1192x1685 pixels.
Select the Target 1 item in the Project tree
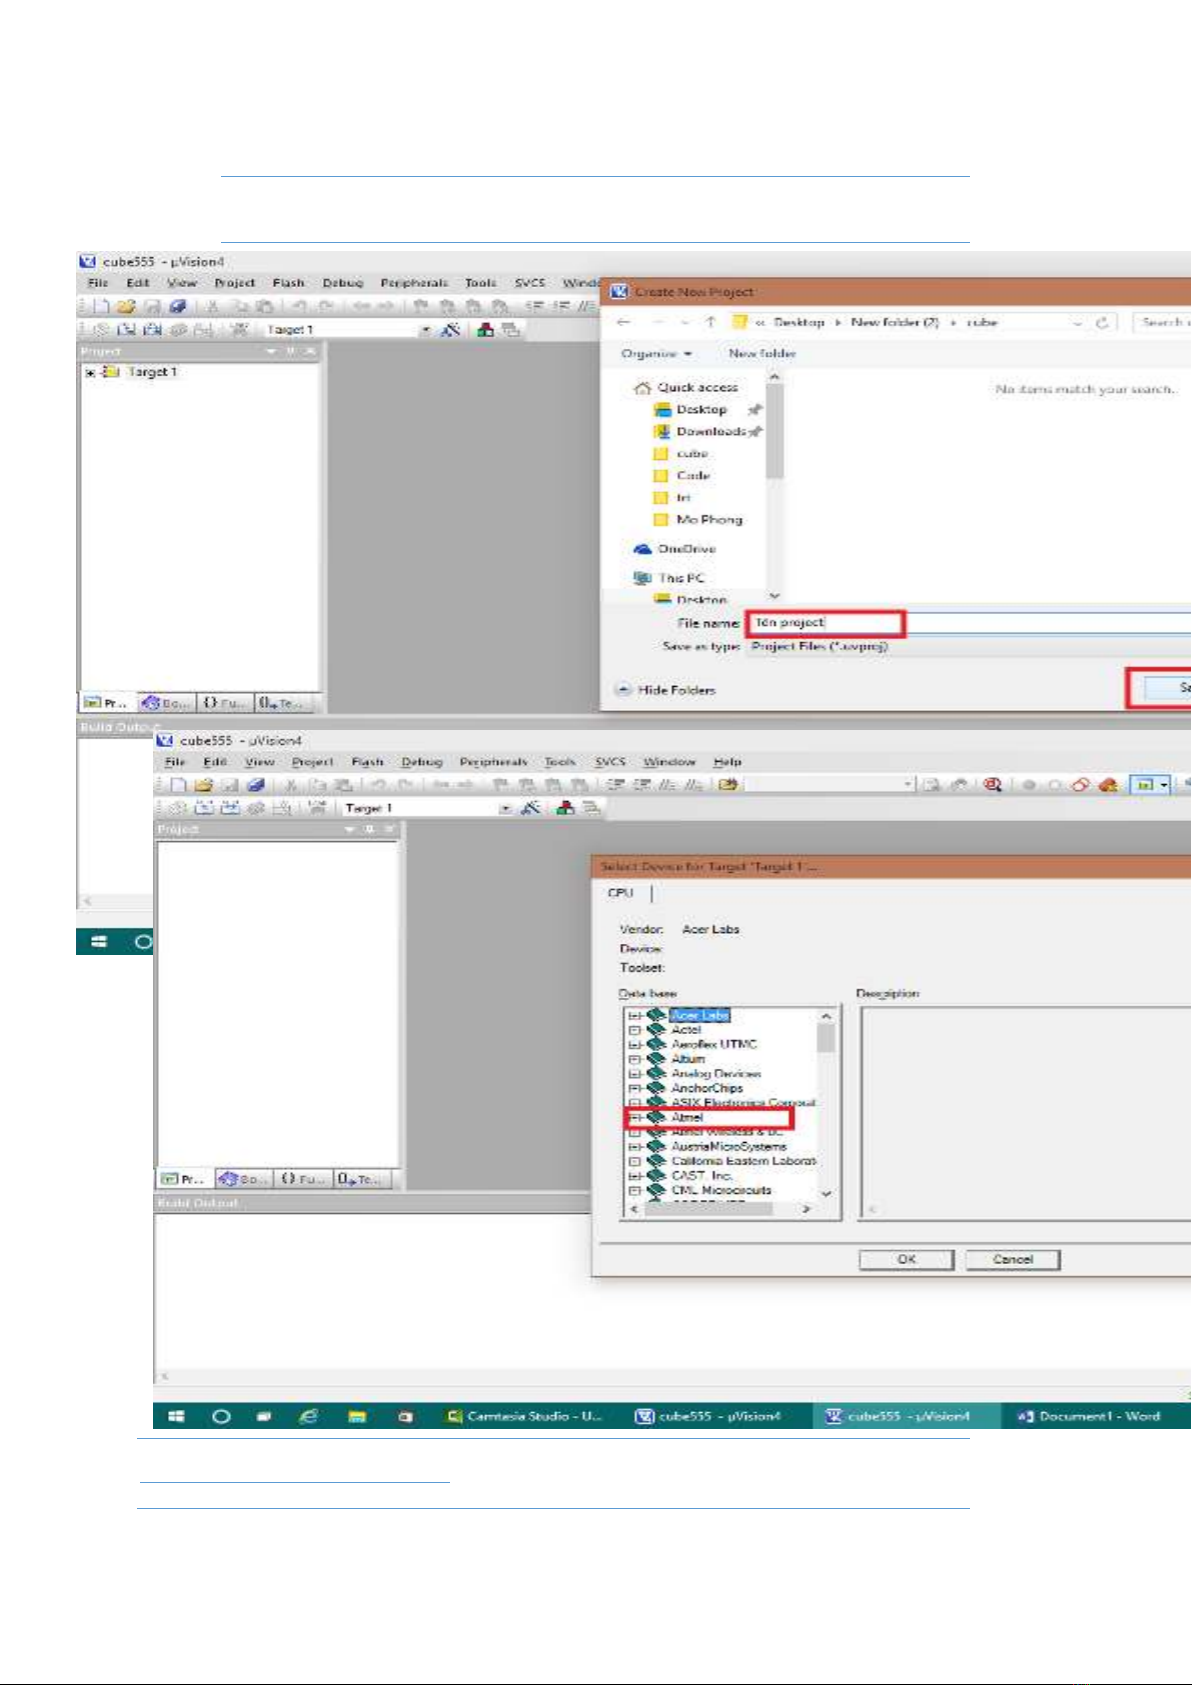(x=152, y=372)
